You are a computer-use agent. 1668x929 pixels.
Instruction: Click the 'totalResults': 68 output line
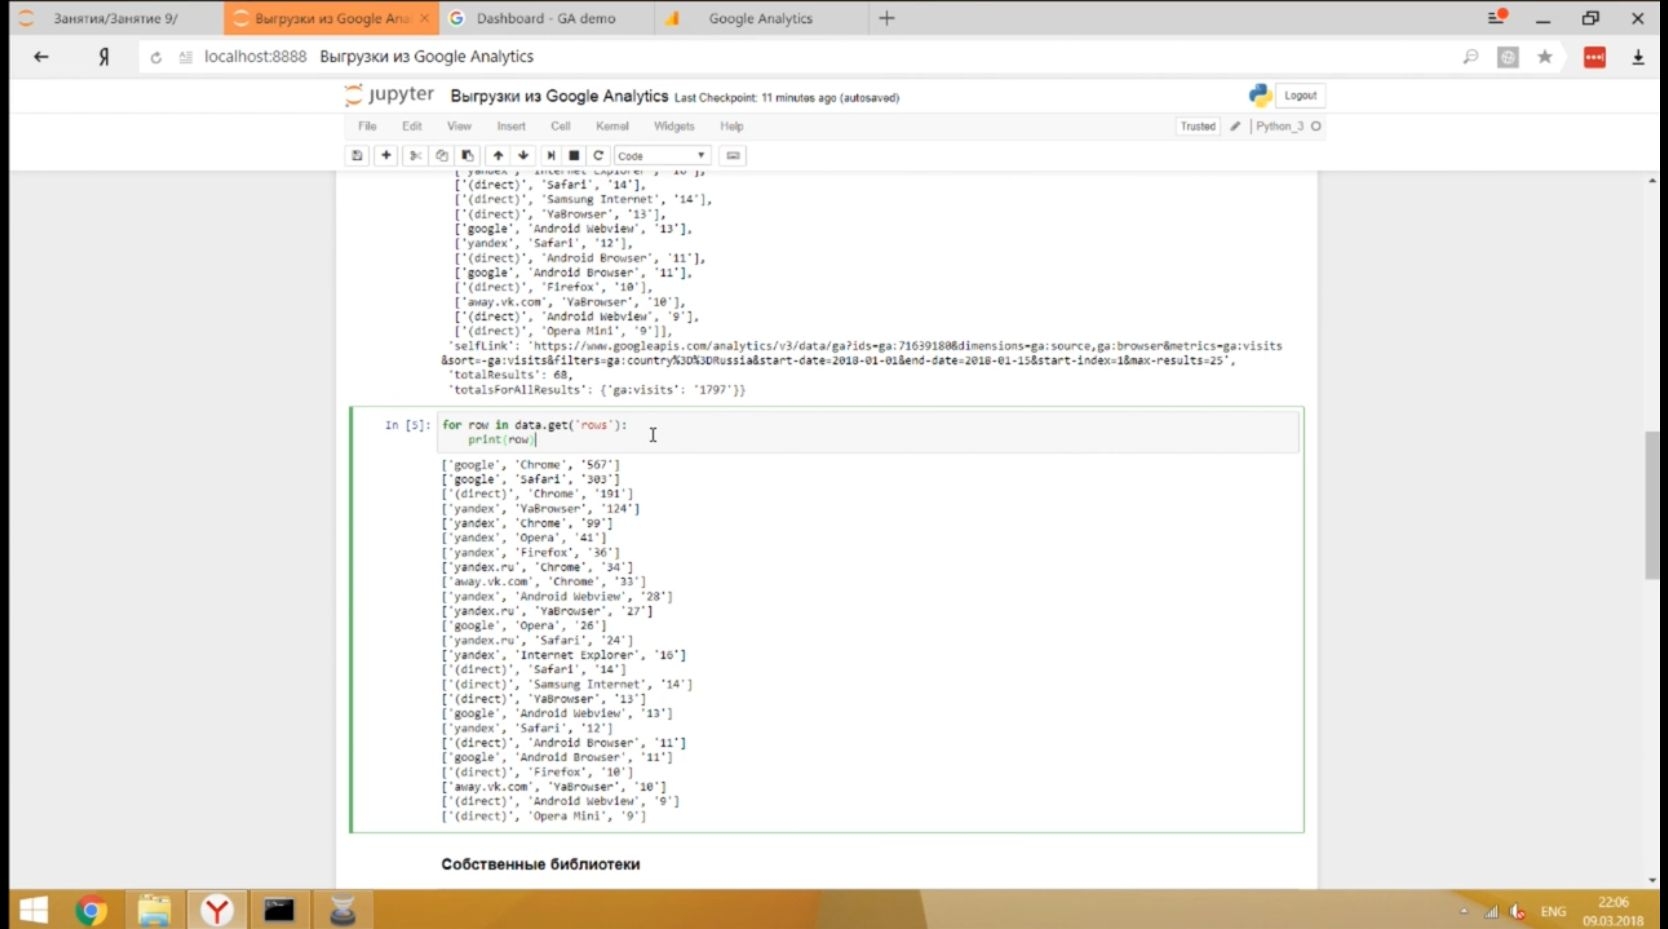(511, 375)
